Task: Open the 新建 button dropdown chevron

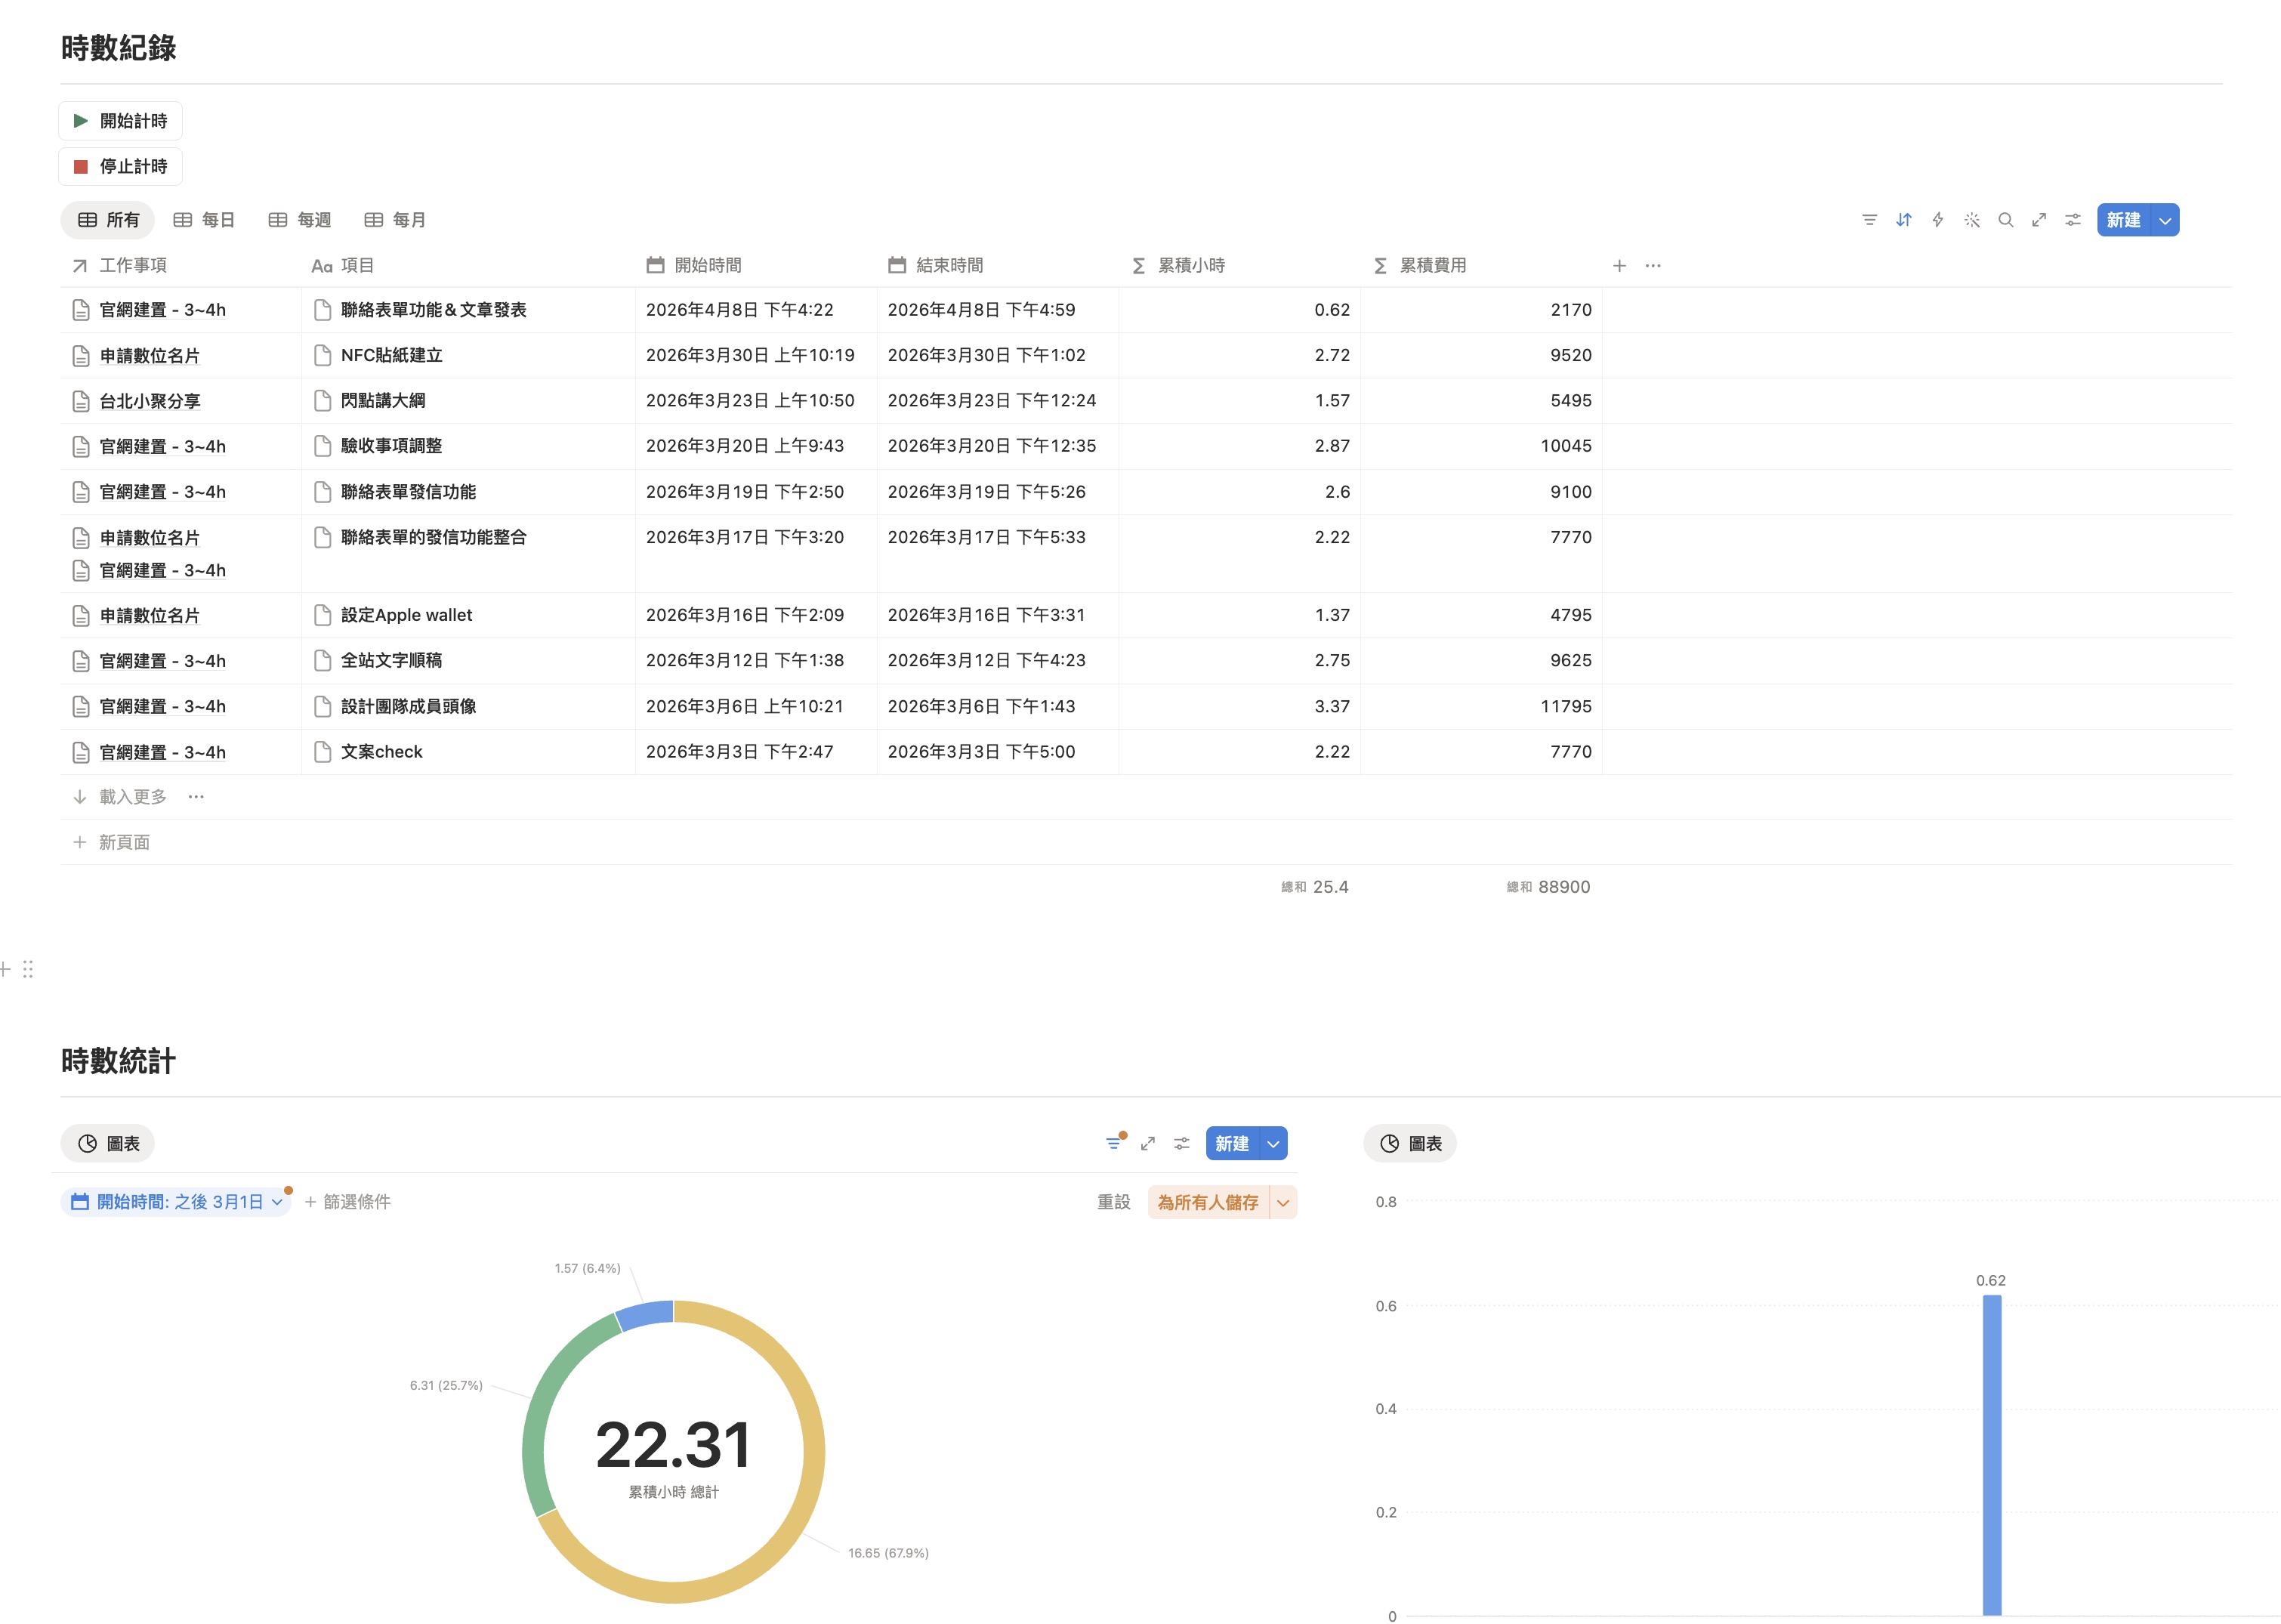Action: coord(2165,220)
